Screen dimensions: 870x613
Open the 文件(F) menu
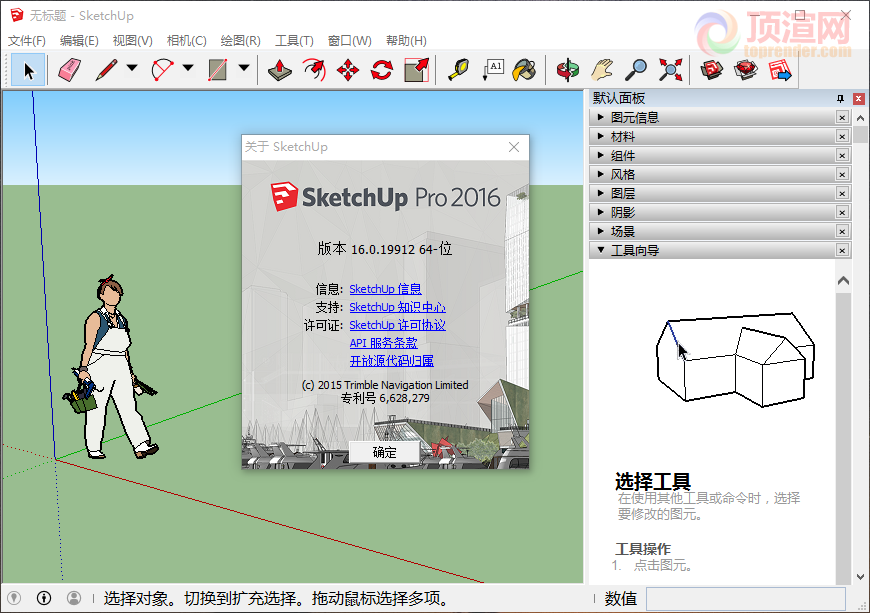coord(27,40)
